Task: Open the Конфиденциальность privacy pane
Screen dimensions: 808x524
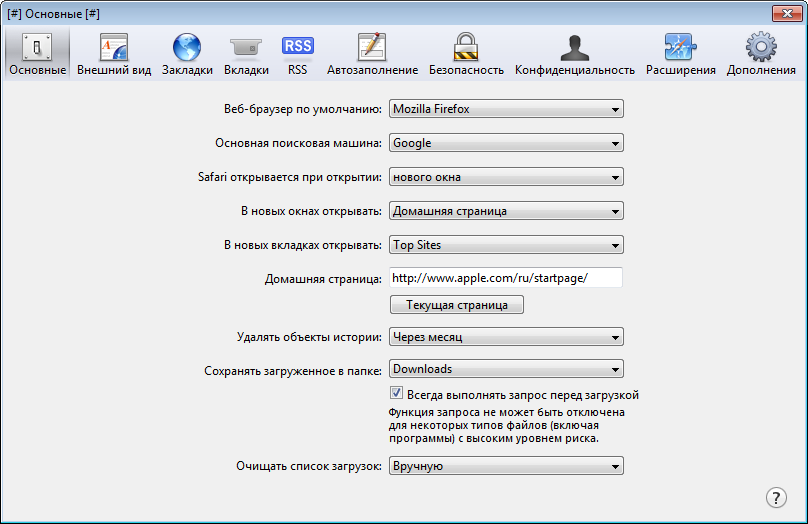Action: (x=575, y=54)
